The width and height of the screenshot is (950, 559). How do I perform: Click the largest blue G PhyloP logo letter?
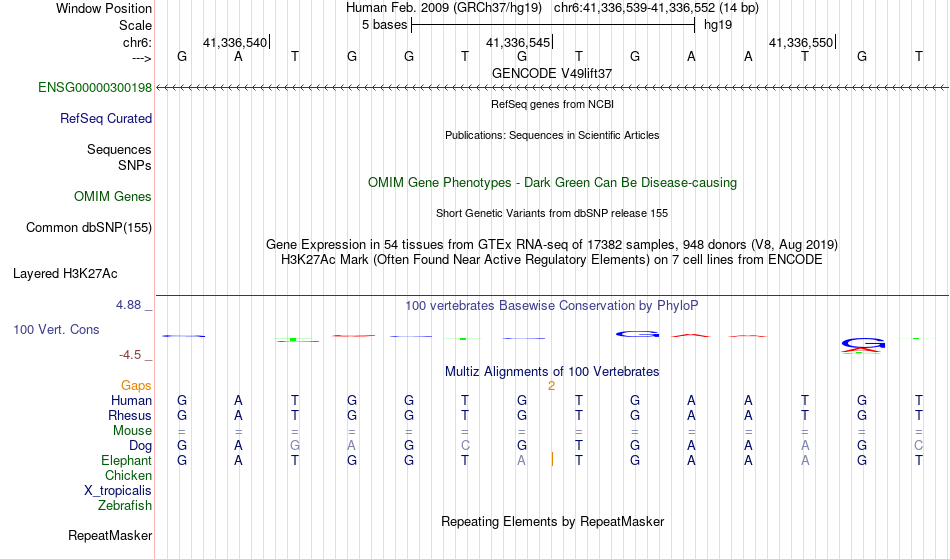tap(863, 343)
